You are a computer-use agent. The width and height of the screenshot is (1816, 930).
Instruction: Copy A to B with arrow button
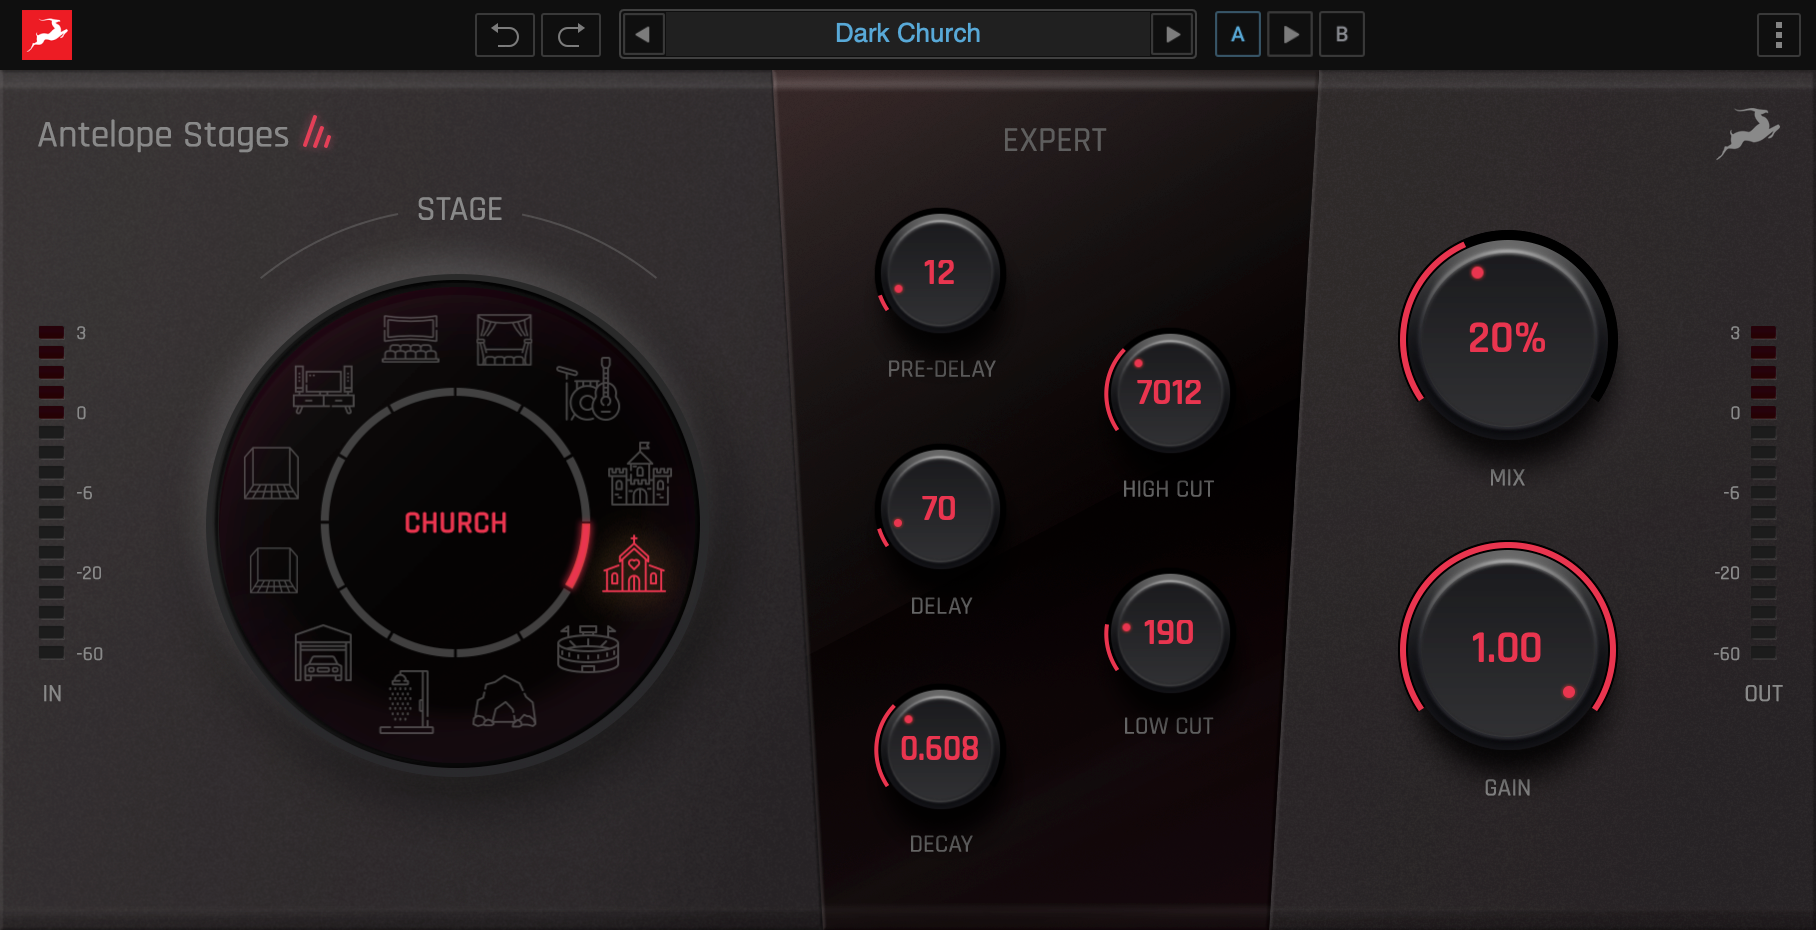tap(1290, 35)
